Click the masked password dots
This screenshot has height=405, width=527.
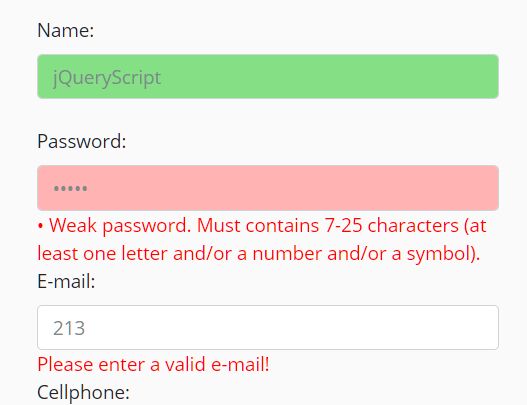pos(71,188)
